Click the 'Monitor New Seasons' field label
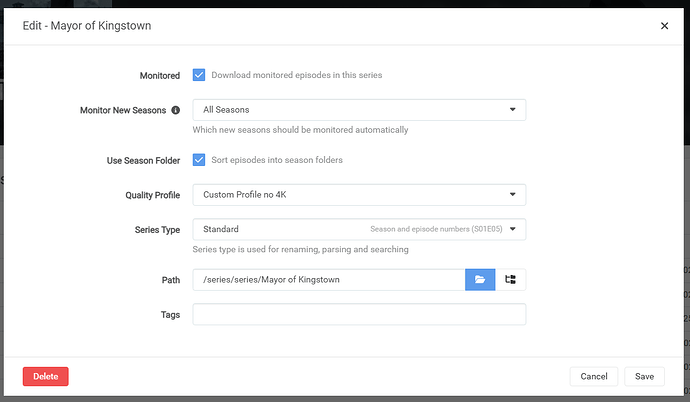Screen dimensions: 690x402 (x=122, y=110)
